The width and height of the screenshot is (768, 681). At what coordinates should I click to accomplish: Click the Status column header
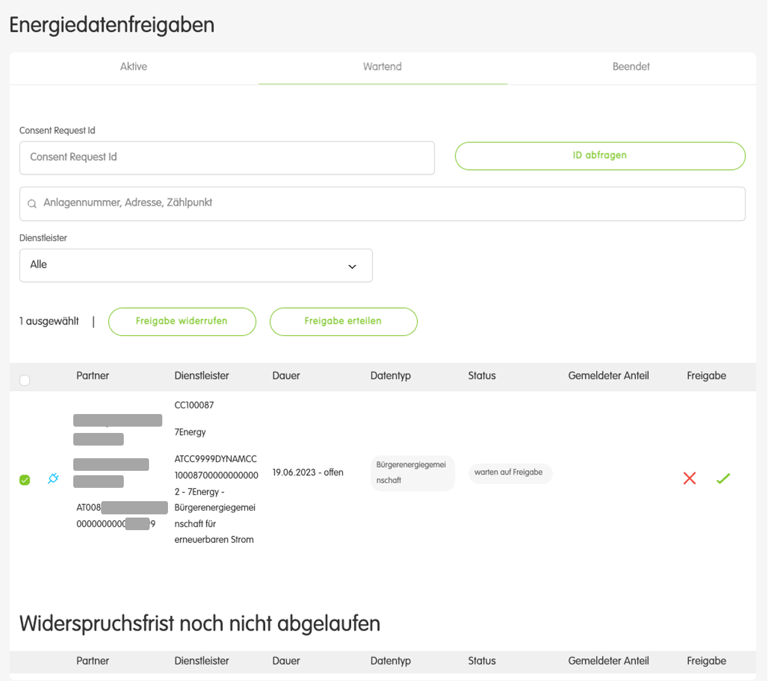(x=482, y=376)
